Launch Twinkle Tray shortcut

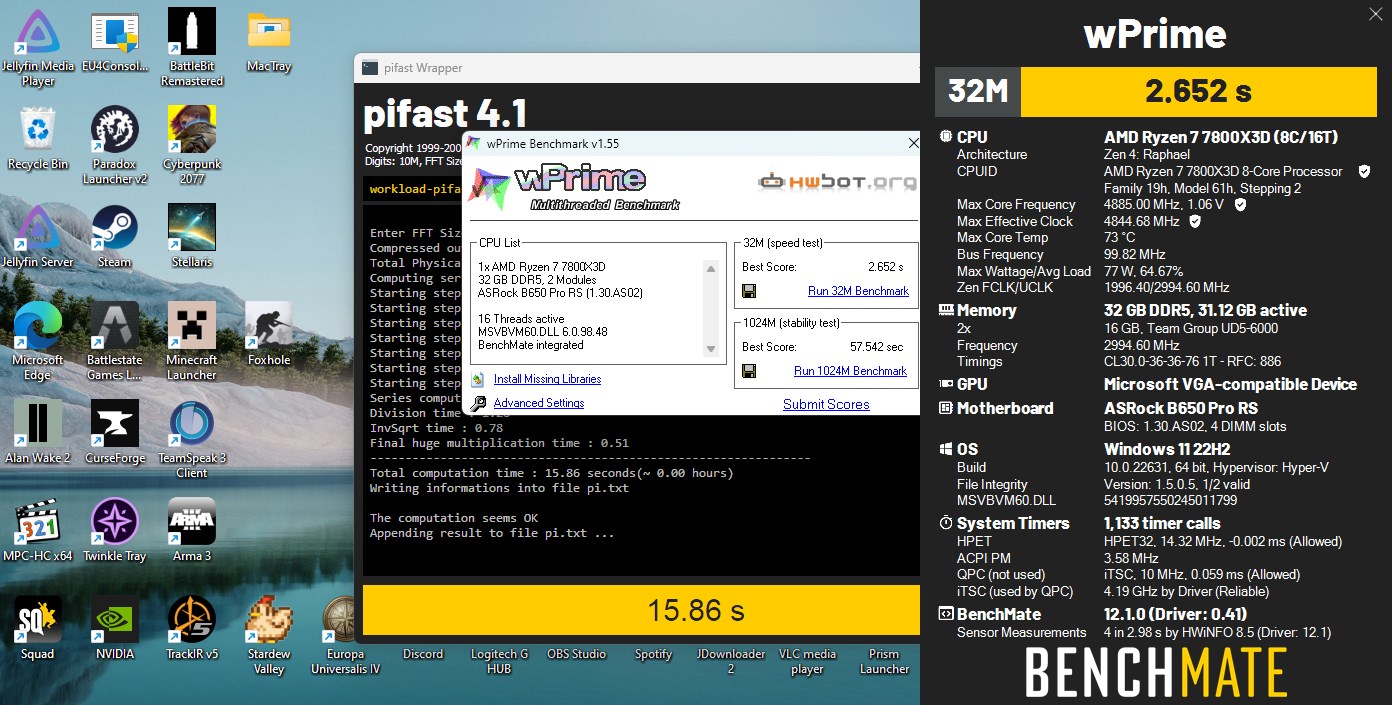click(115, 531)
